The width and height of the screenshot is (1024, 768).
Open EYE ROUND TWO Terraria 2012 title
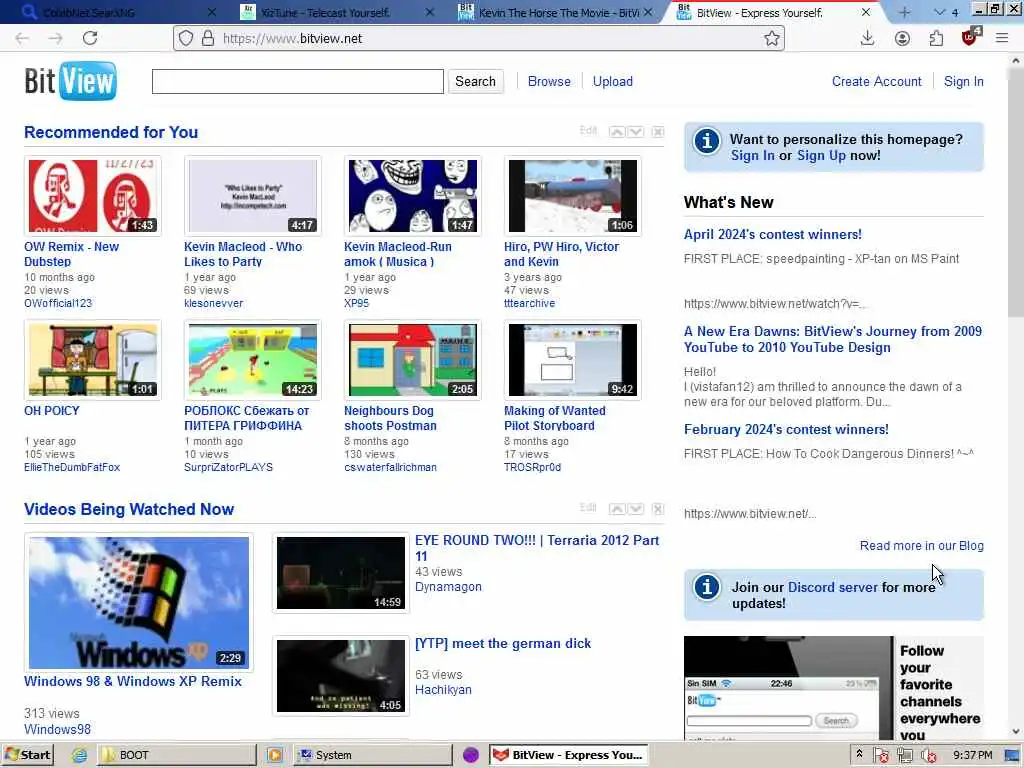537,548
